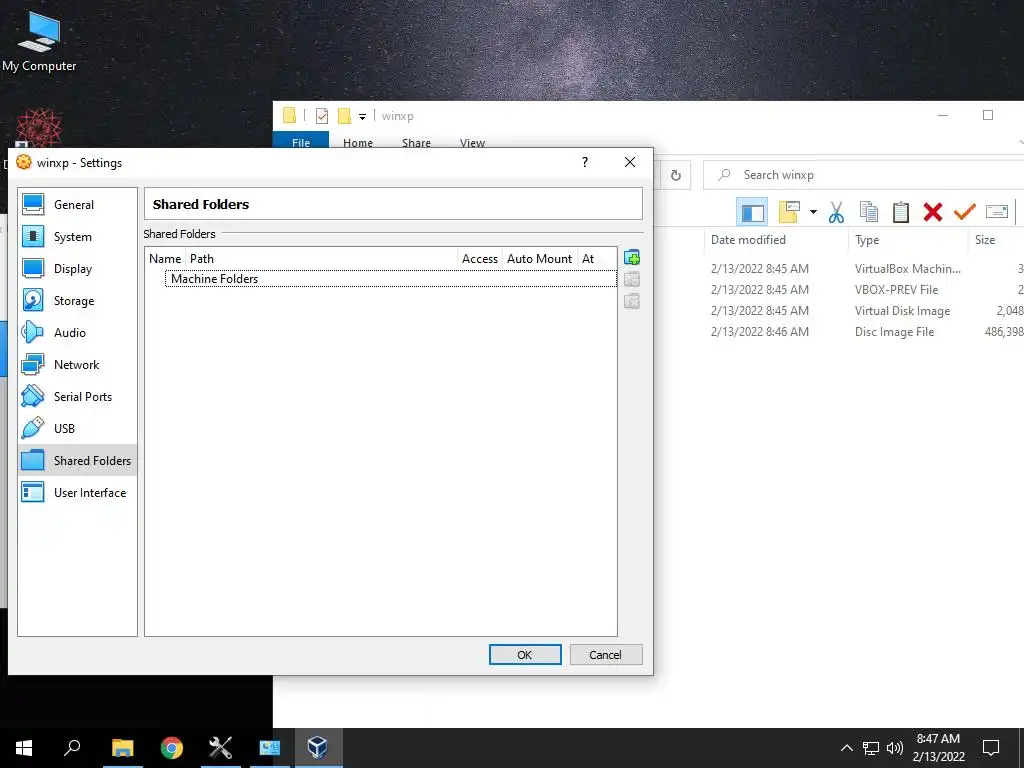Expand the view options dropdown arrow
The width and height of the screenshot is (1024, 768).
[x=813, y=212]
